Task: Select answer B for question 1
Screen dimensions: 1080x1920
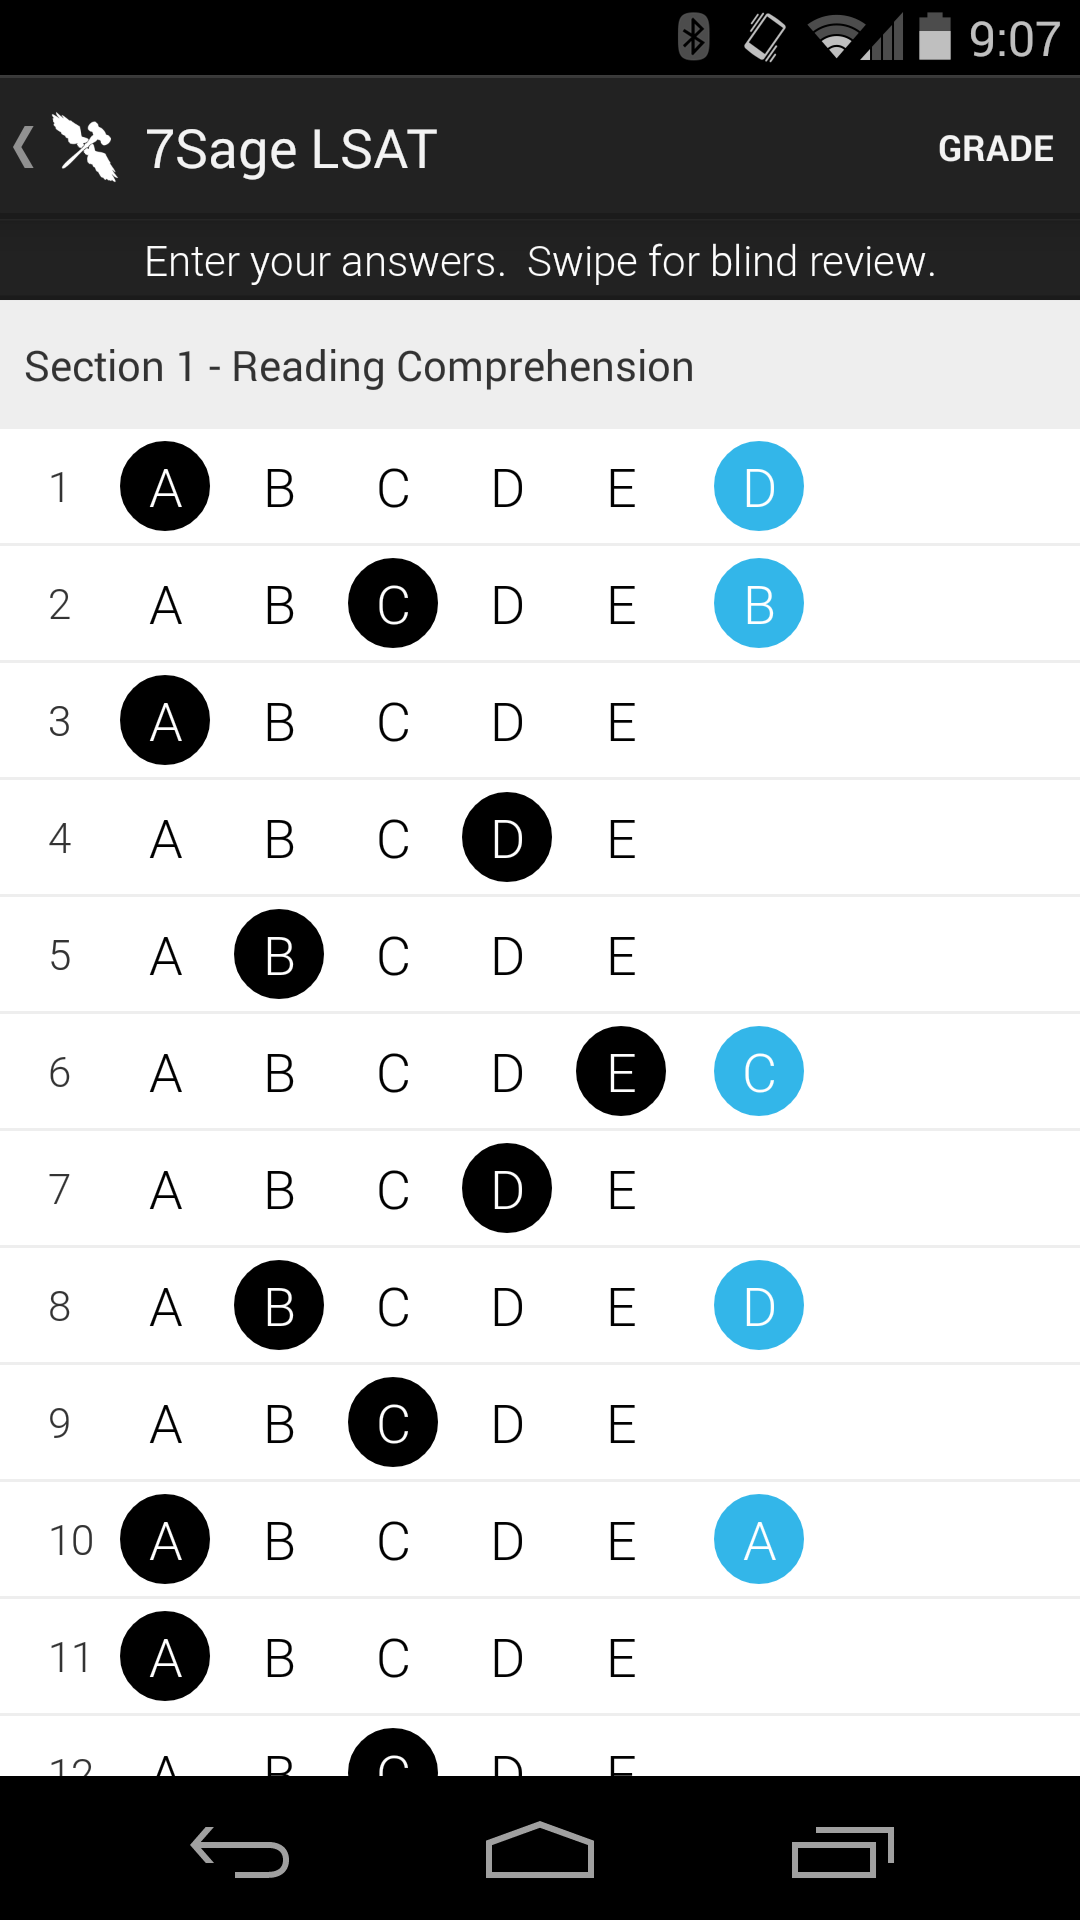Action: [279, 488]
